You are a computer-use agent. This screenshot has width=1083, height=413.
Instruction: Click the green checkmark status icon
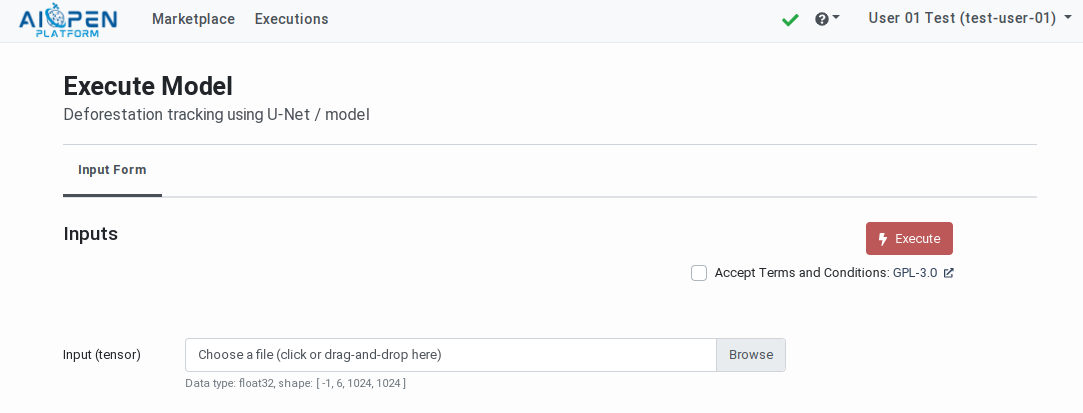pos(790,19)
